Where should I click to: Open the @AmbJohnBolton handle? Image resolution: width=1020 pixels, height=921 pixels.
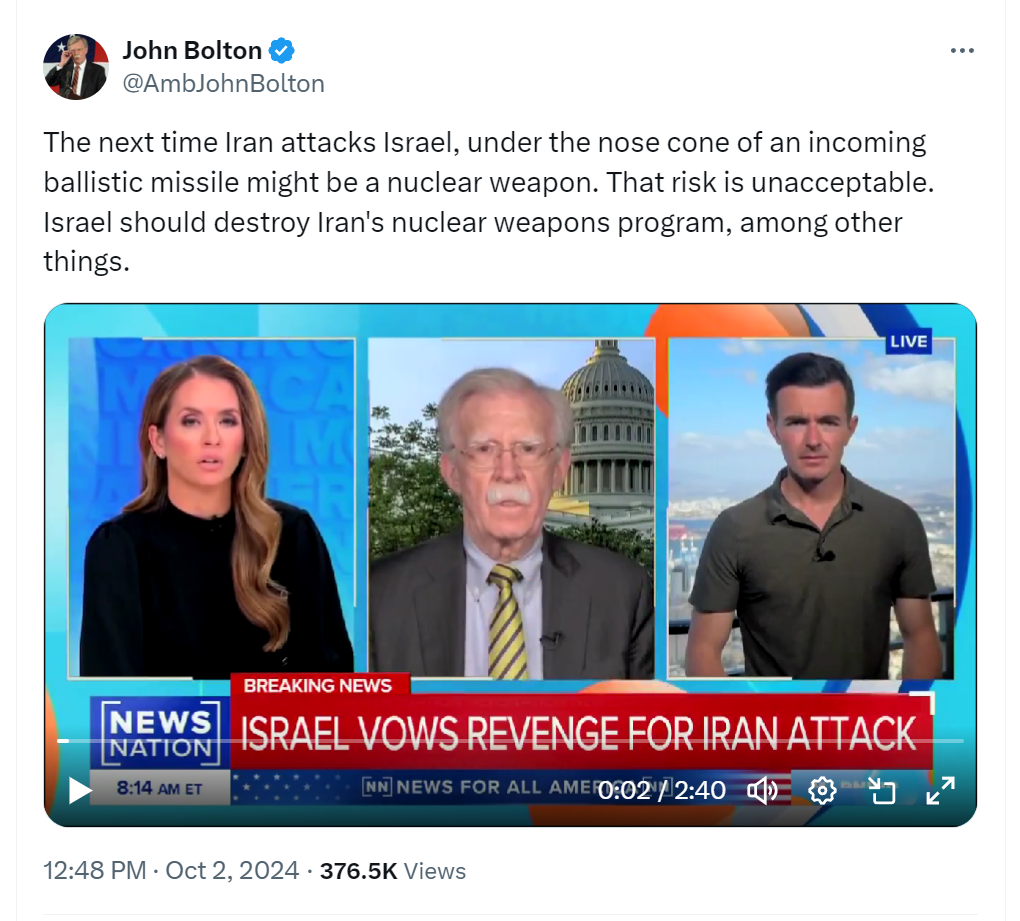(x=223, y=84)
